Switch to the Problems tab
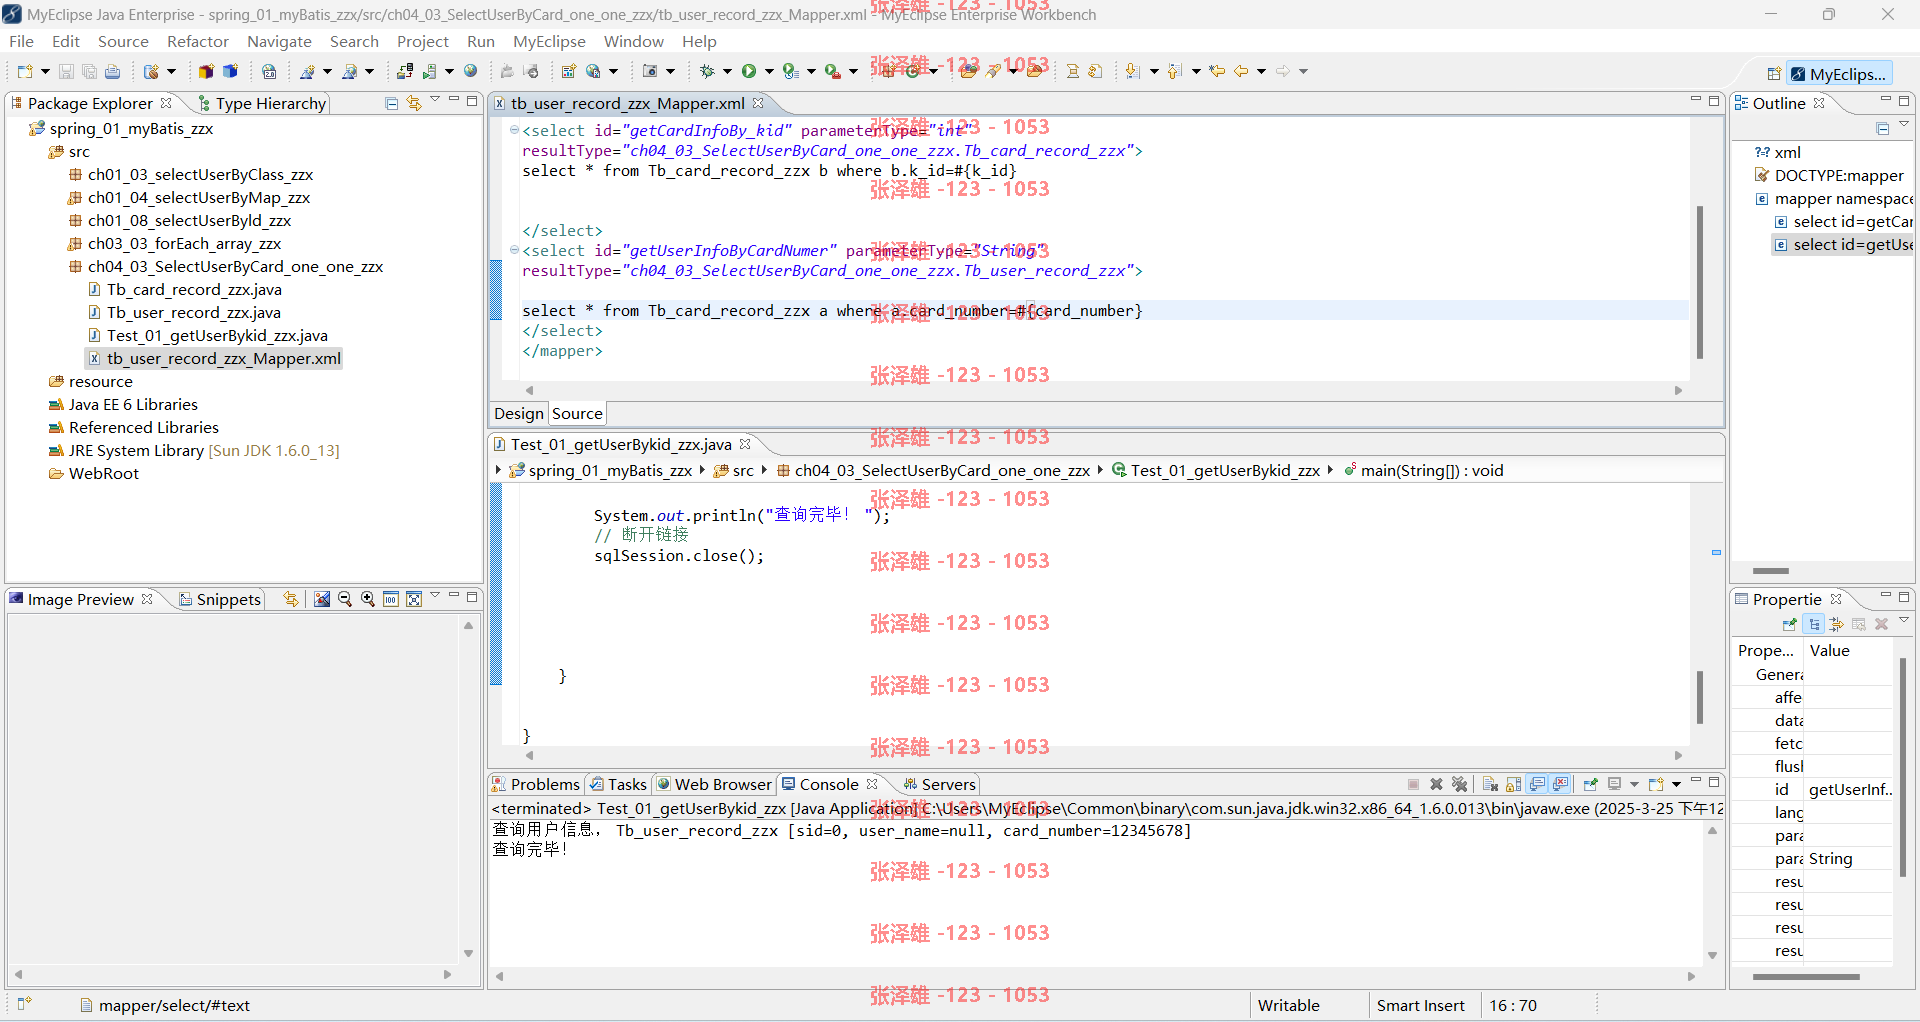Viewport: 1920px width, 1022px height. point(535,784)
